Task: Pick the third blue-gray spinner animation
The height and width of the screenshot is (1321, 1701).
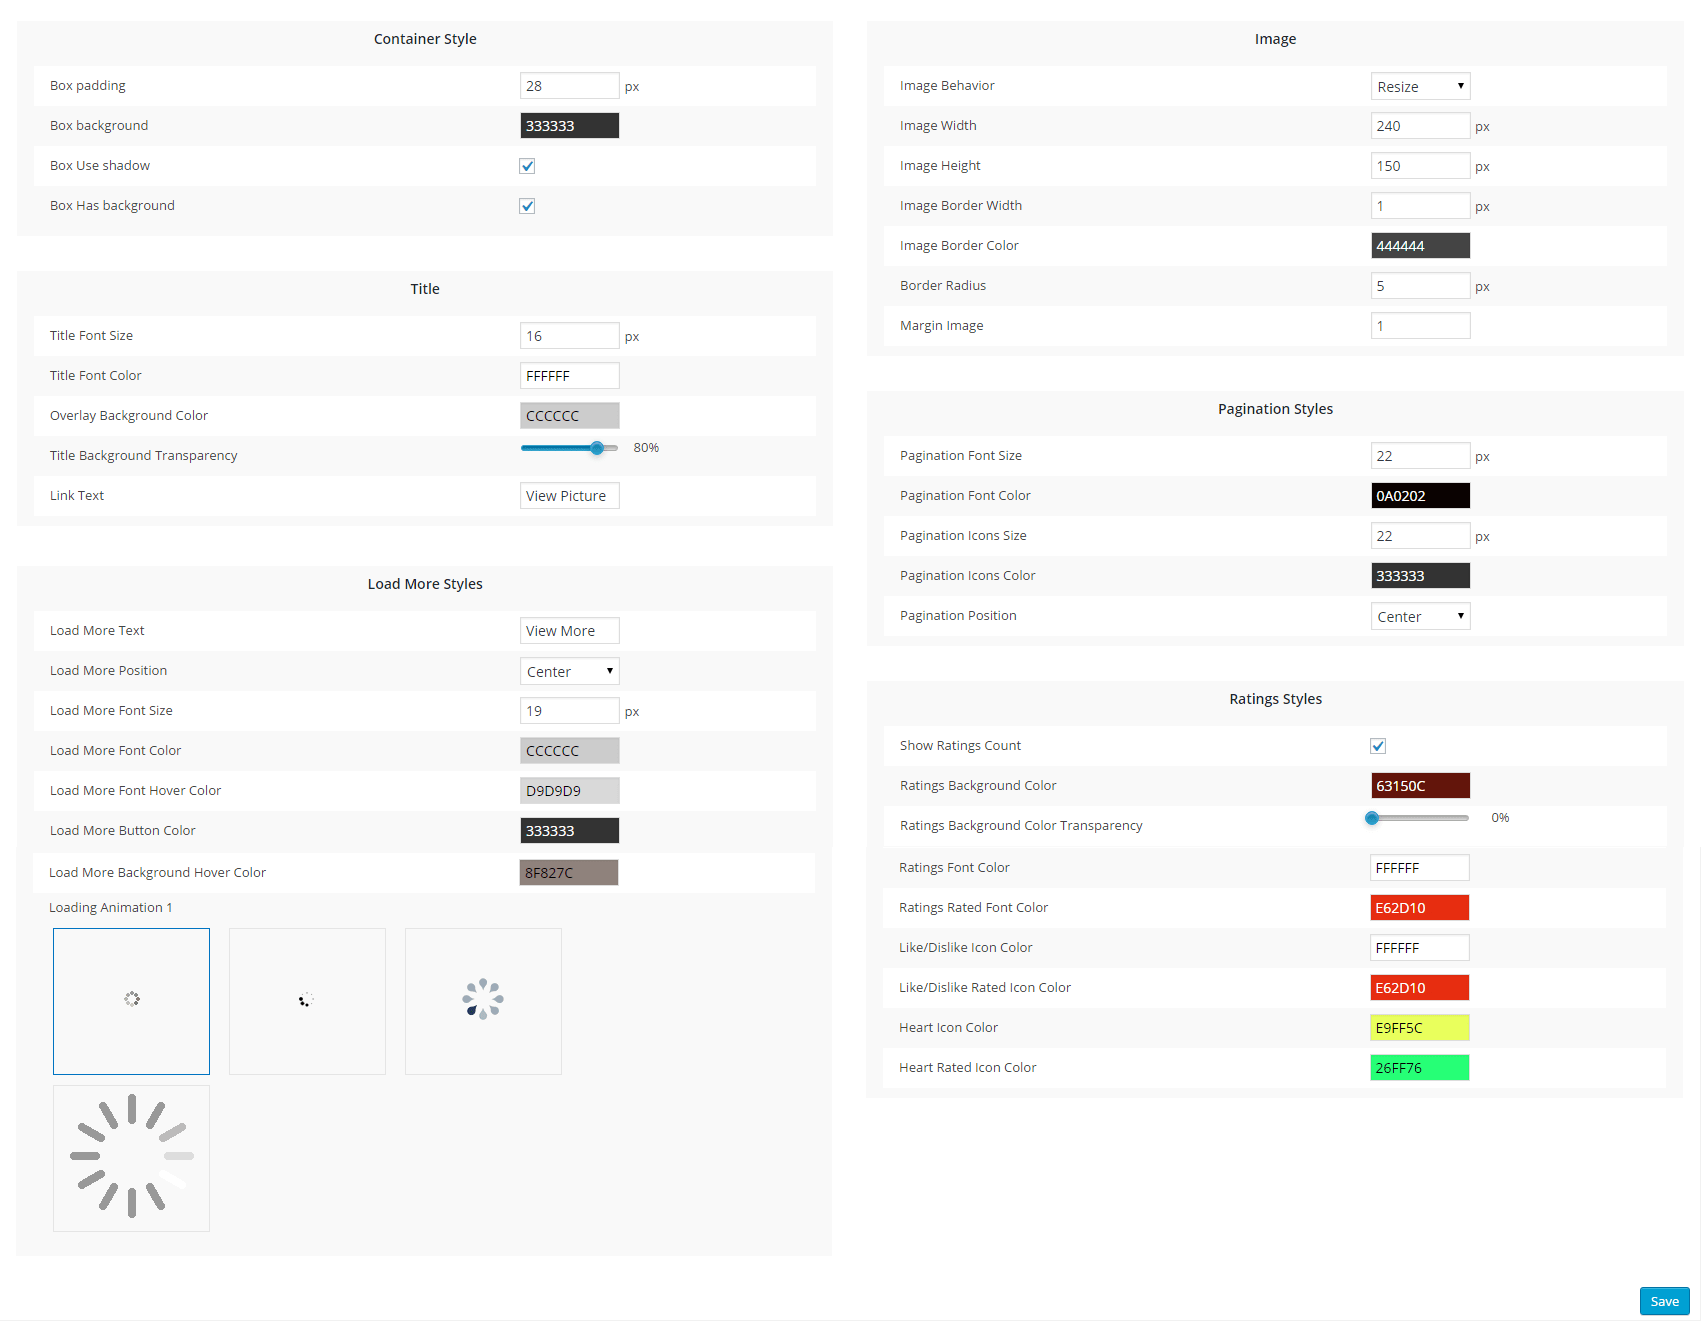Action: pos(483,1001)
